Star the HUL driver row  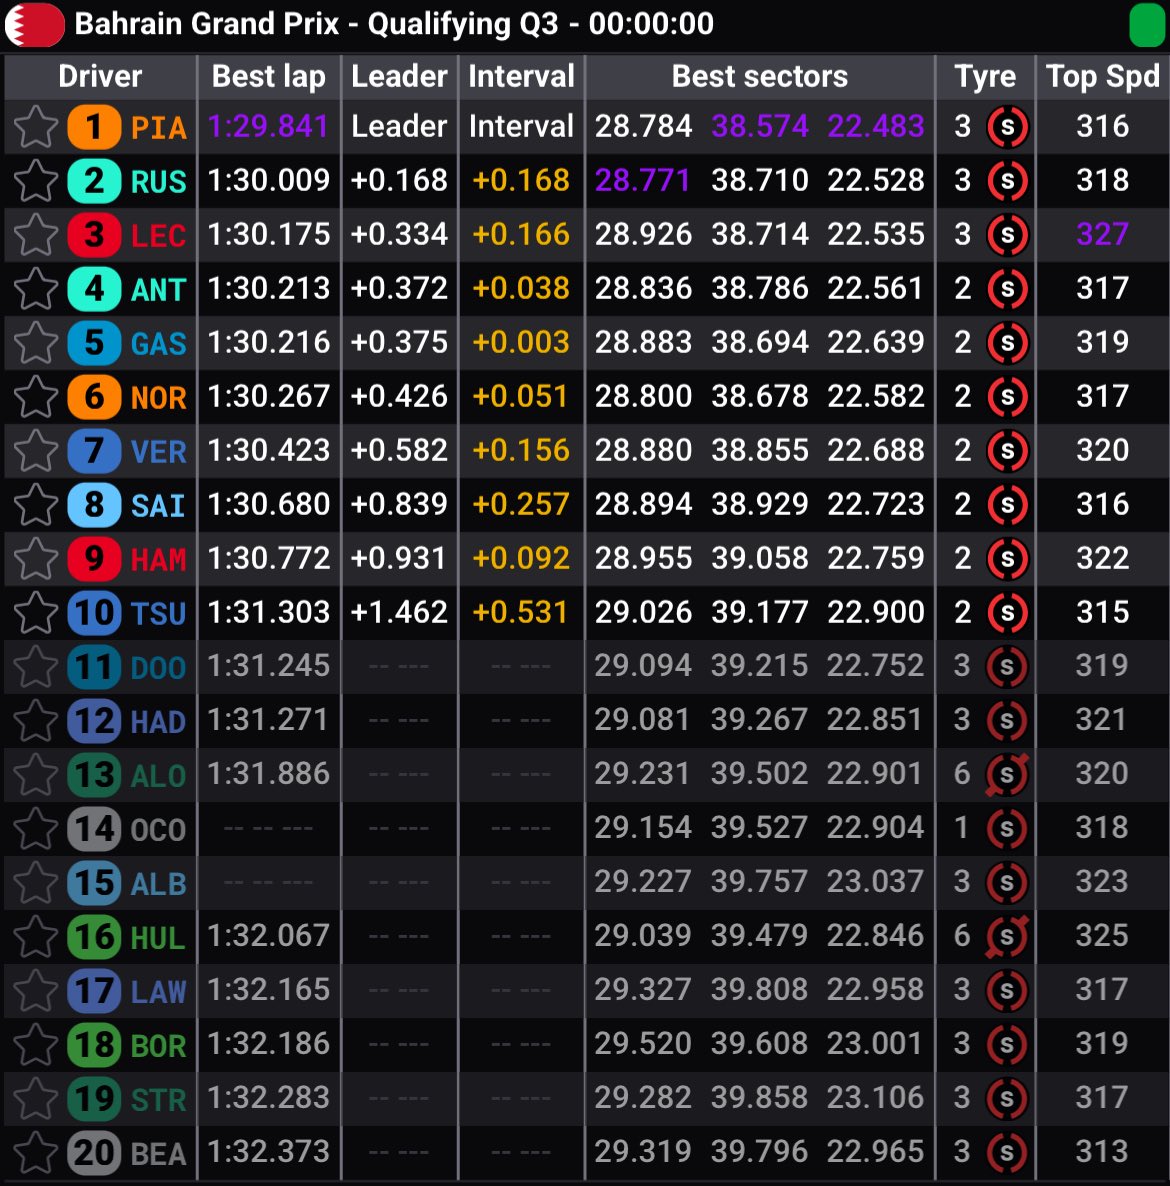tap(36, 937)
